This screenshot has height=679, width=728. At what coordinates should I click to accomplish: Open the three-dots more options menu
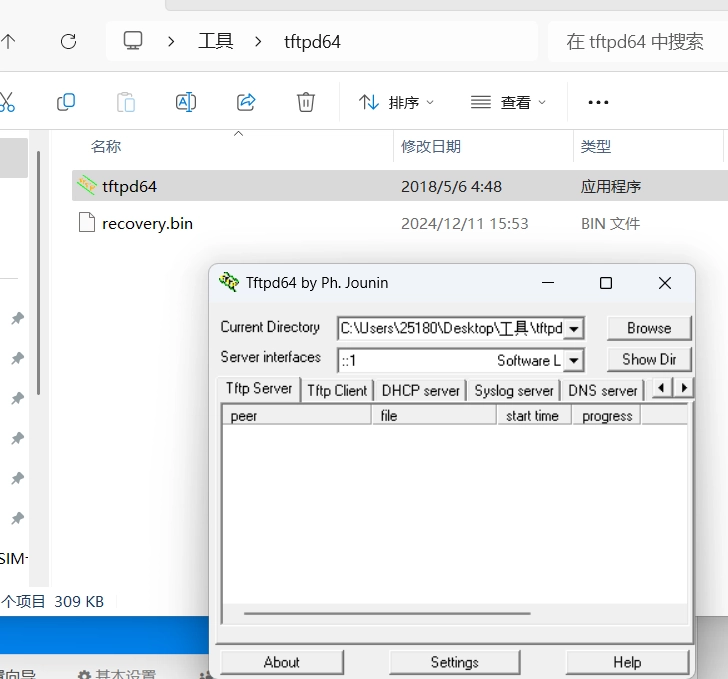pos(598,102)
